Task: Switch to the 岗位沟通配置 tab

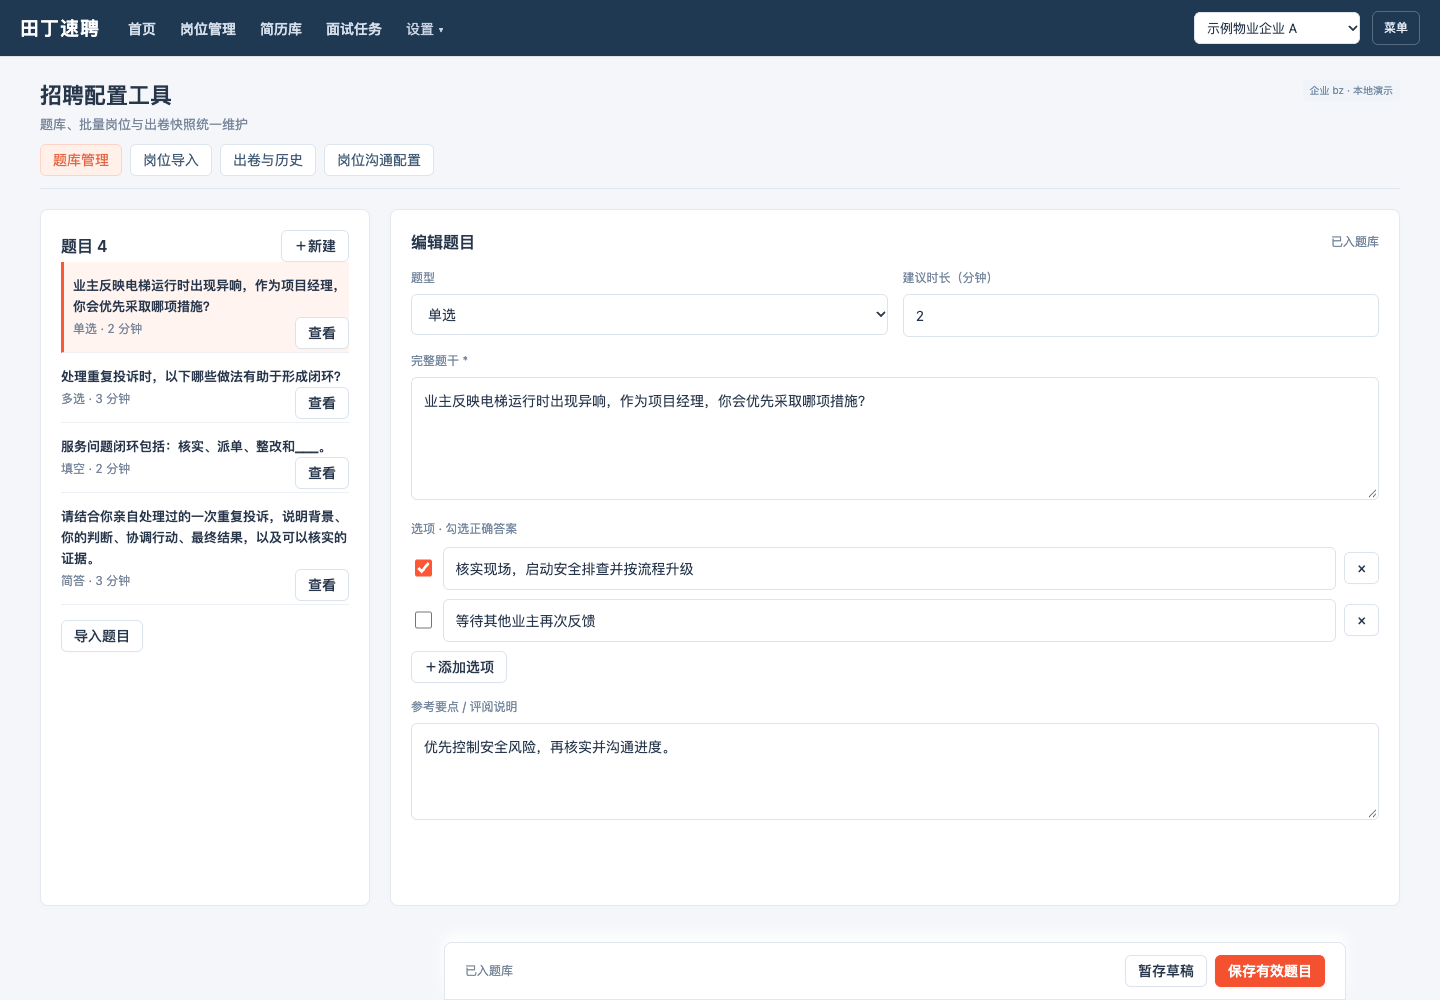Action: (x=379, y=160)
